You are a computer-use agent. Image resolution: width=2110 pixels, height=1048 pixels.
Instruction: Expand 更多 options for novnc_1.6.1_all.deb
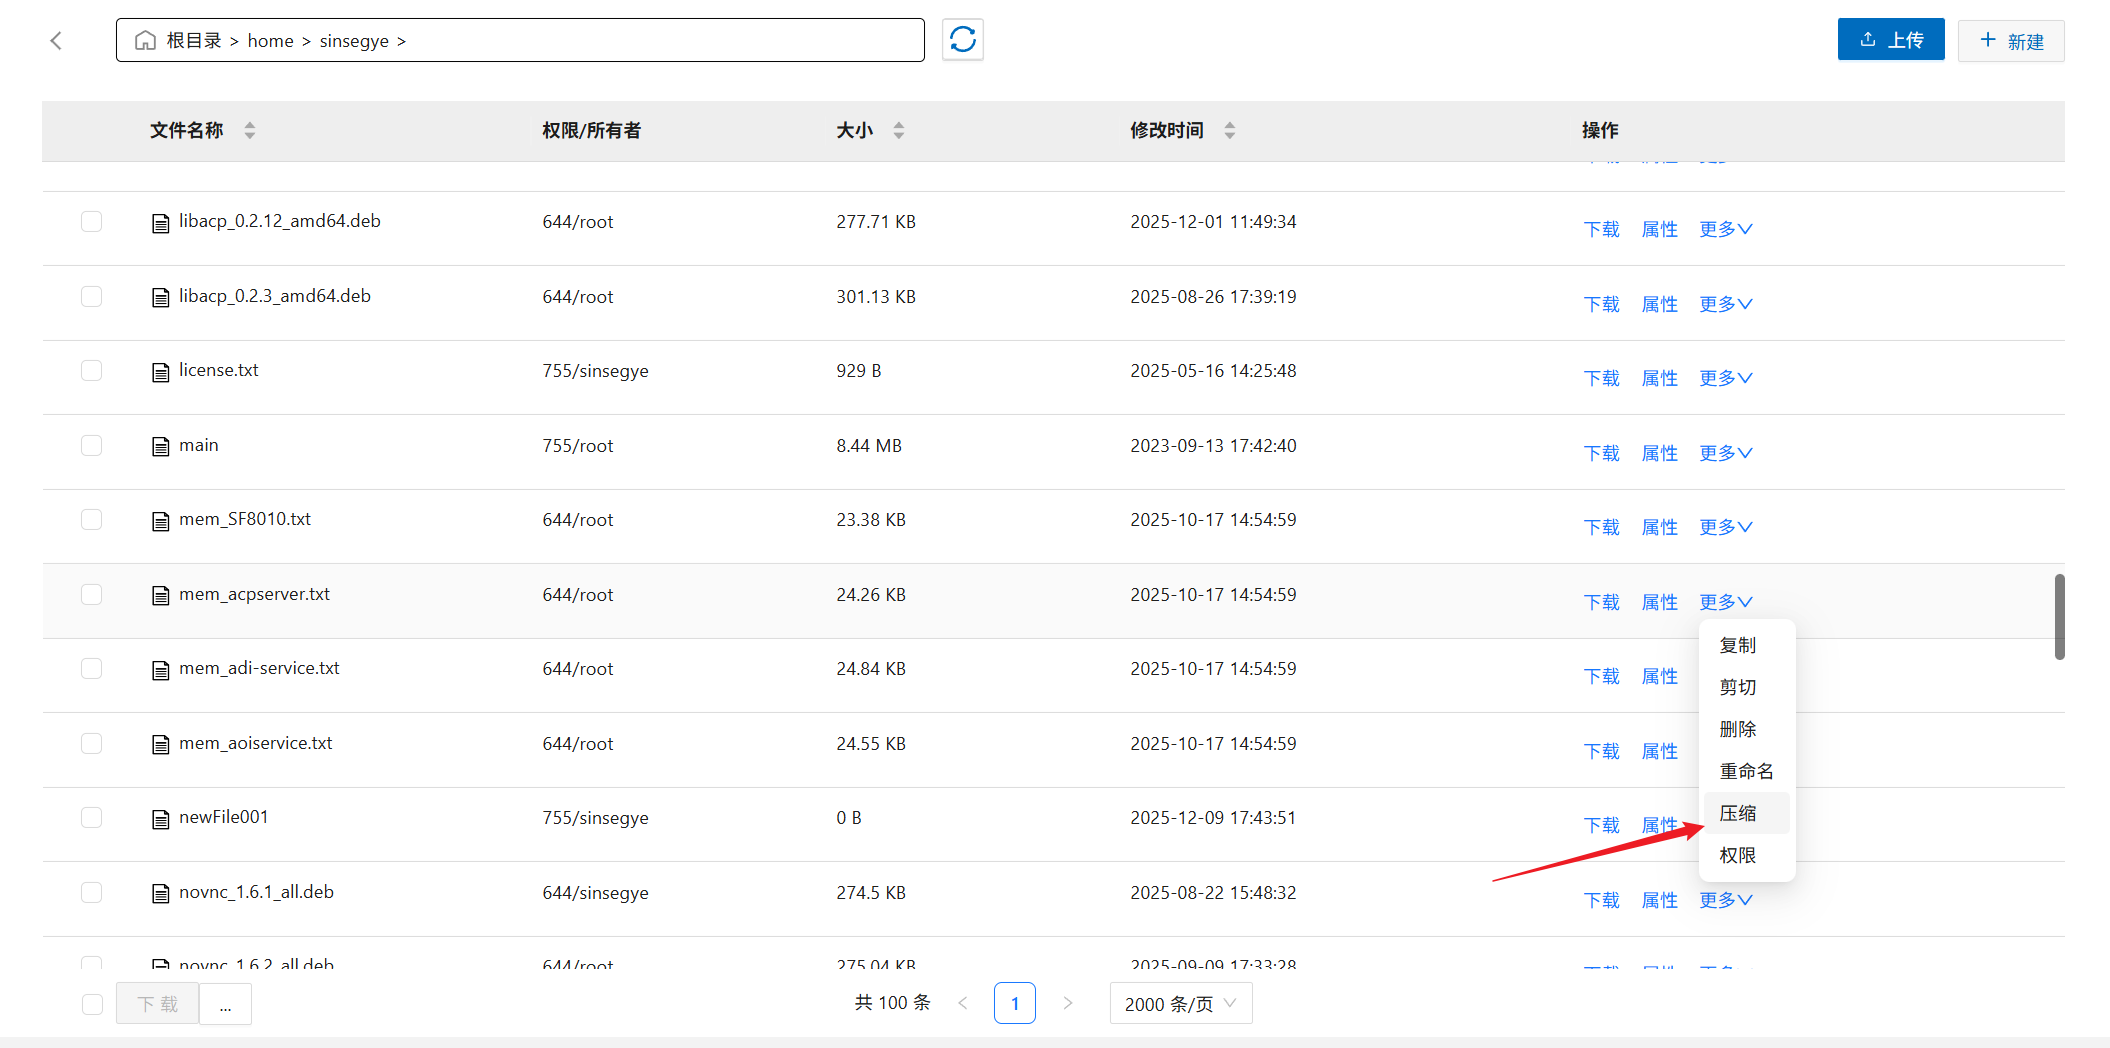click(1725, 900)
